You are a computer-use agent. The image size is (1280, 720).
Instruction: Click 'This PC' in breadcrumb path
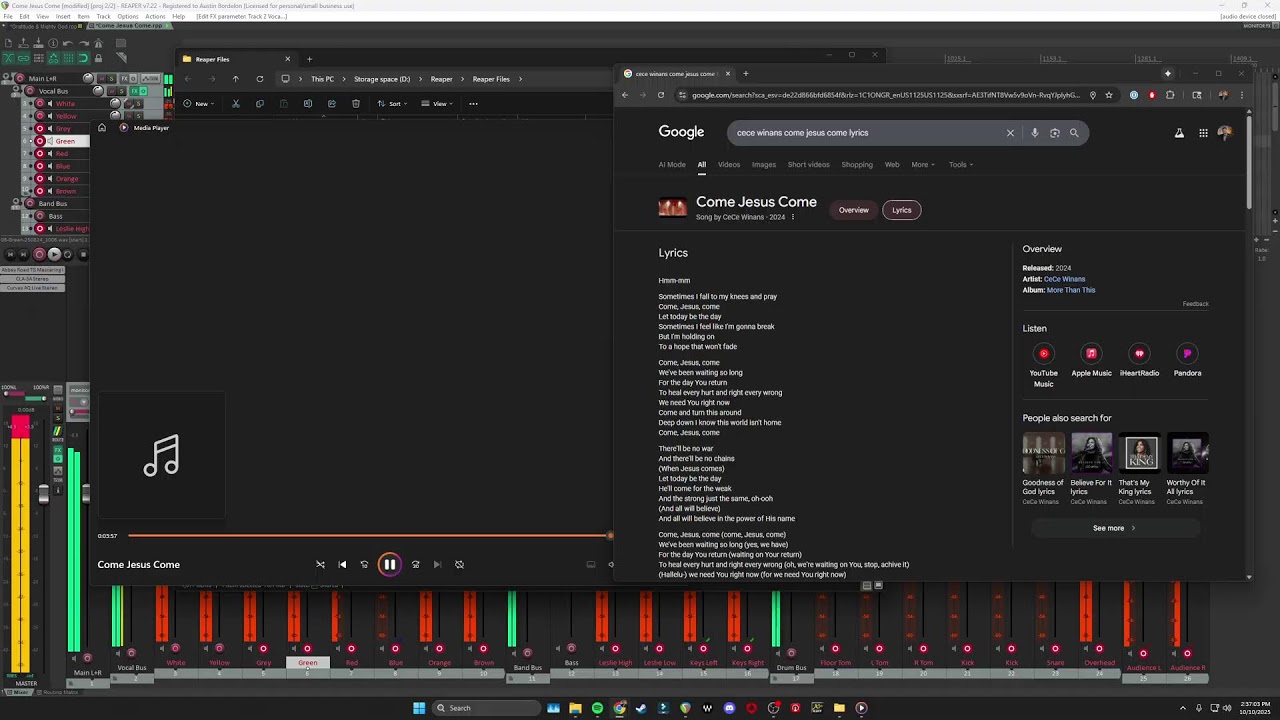(322, 79)
